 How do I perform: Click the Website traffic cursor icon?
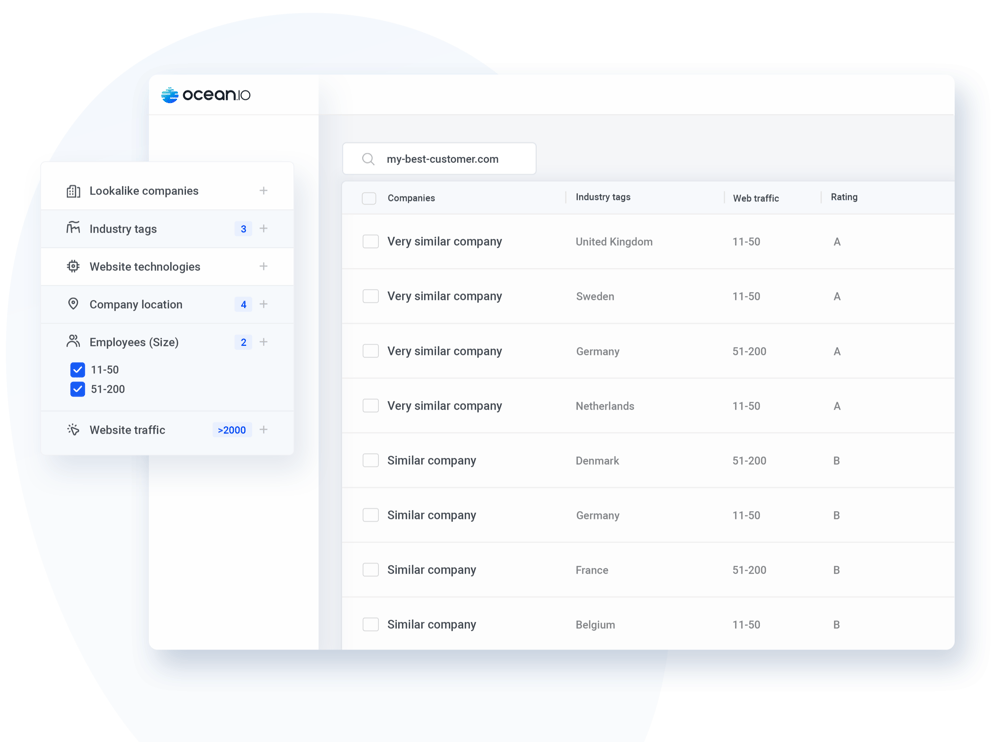pyautogui.click(x=73, y=429)
